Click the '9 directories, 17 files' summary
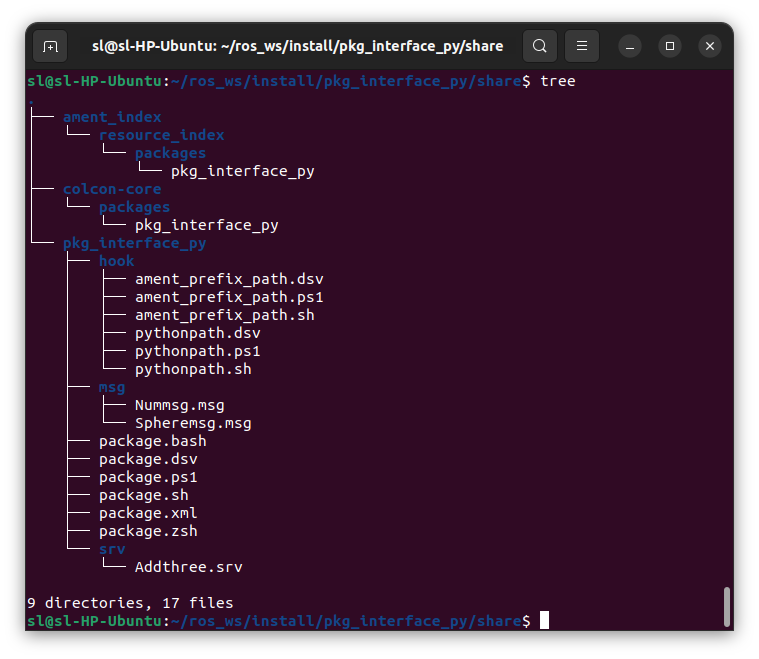Viewport: 759px width, 659px height. tap(130, 603)
